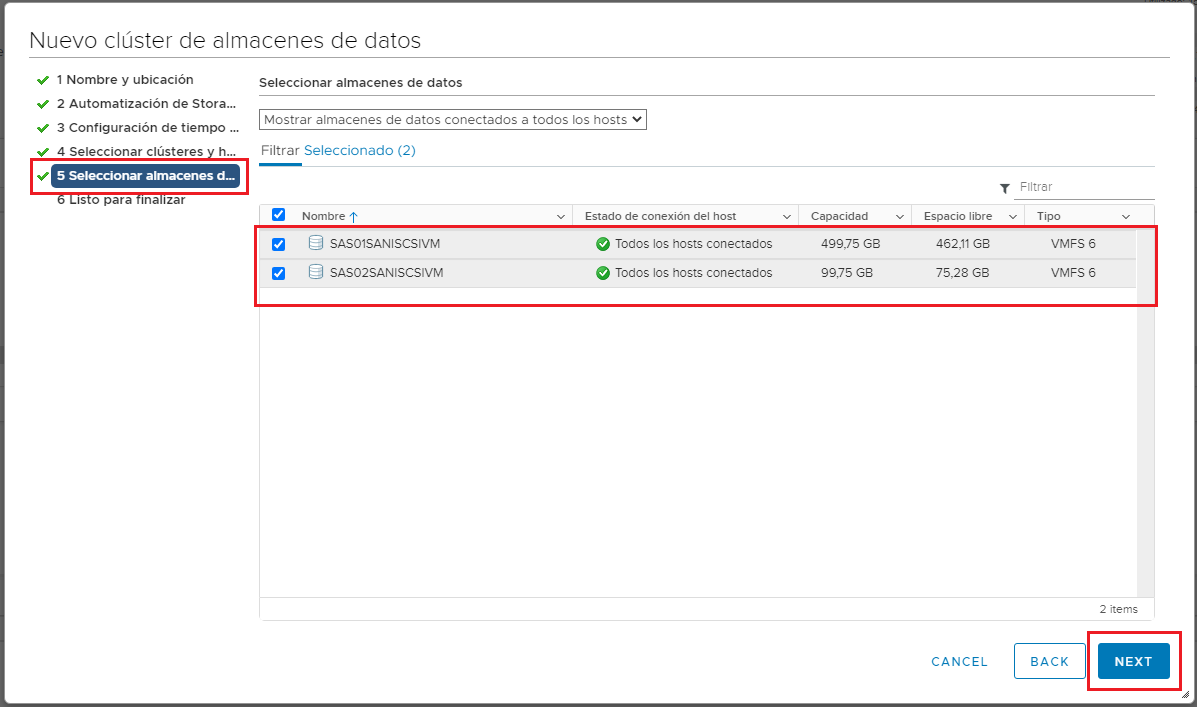Click the NEXT button

point(1134,661)
